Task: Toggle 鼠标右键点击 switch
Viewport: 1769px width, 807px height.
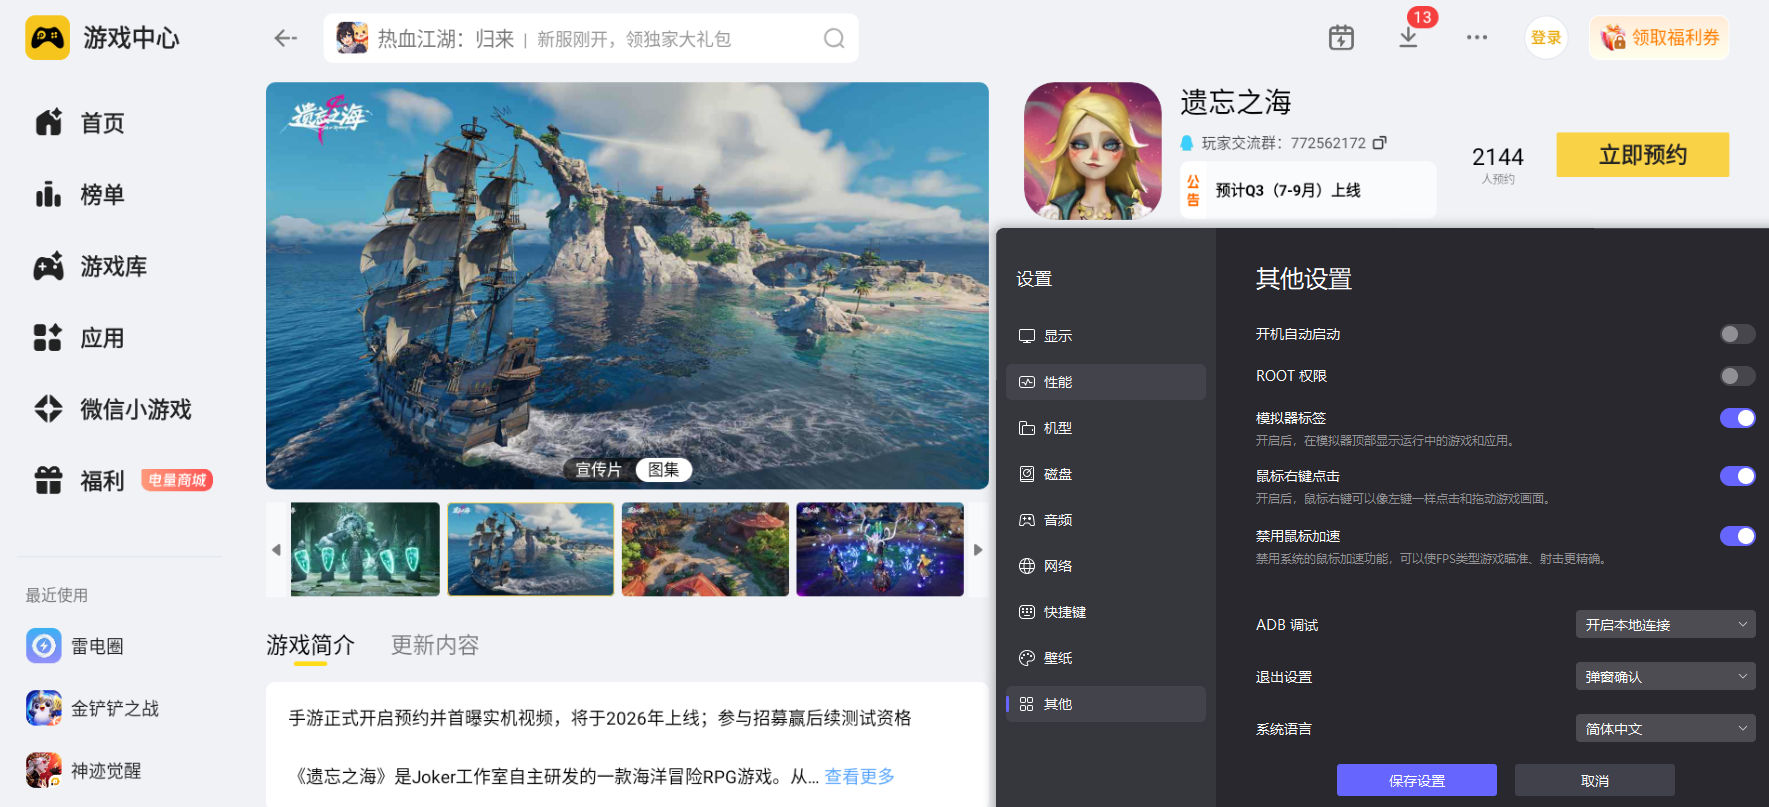Action: click(1737, 476)
